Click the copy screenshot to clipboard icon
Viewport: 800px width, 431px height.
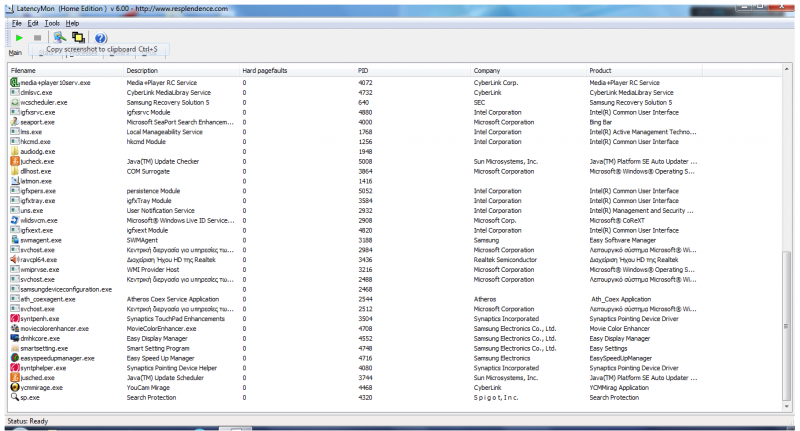pyautogui.click(x=59, y=37)
